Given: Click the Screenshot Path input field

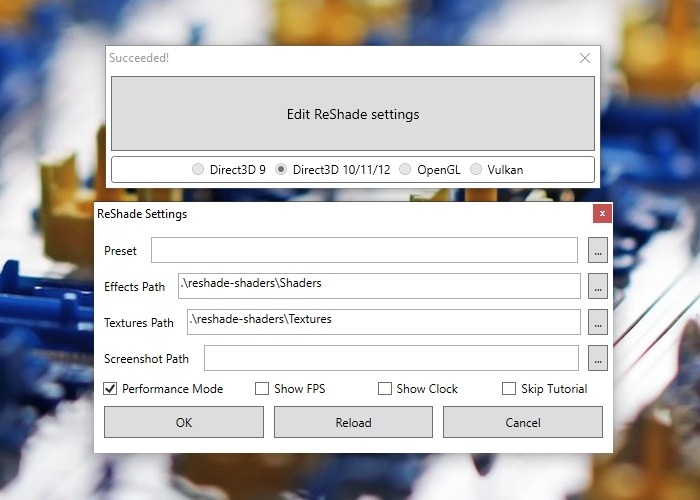Looking at the screenshot, I should (391, 358).
